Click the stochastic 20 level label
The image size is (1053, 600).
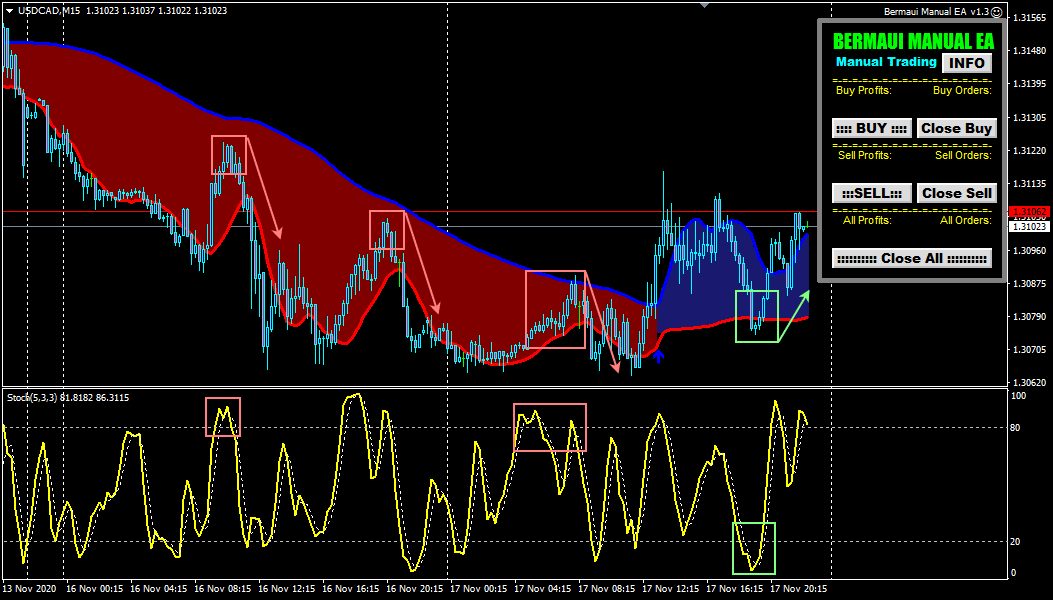click(1016, 542)
